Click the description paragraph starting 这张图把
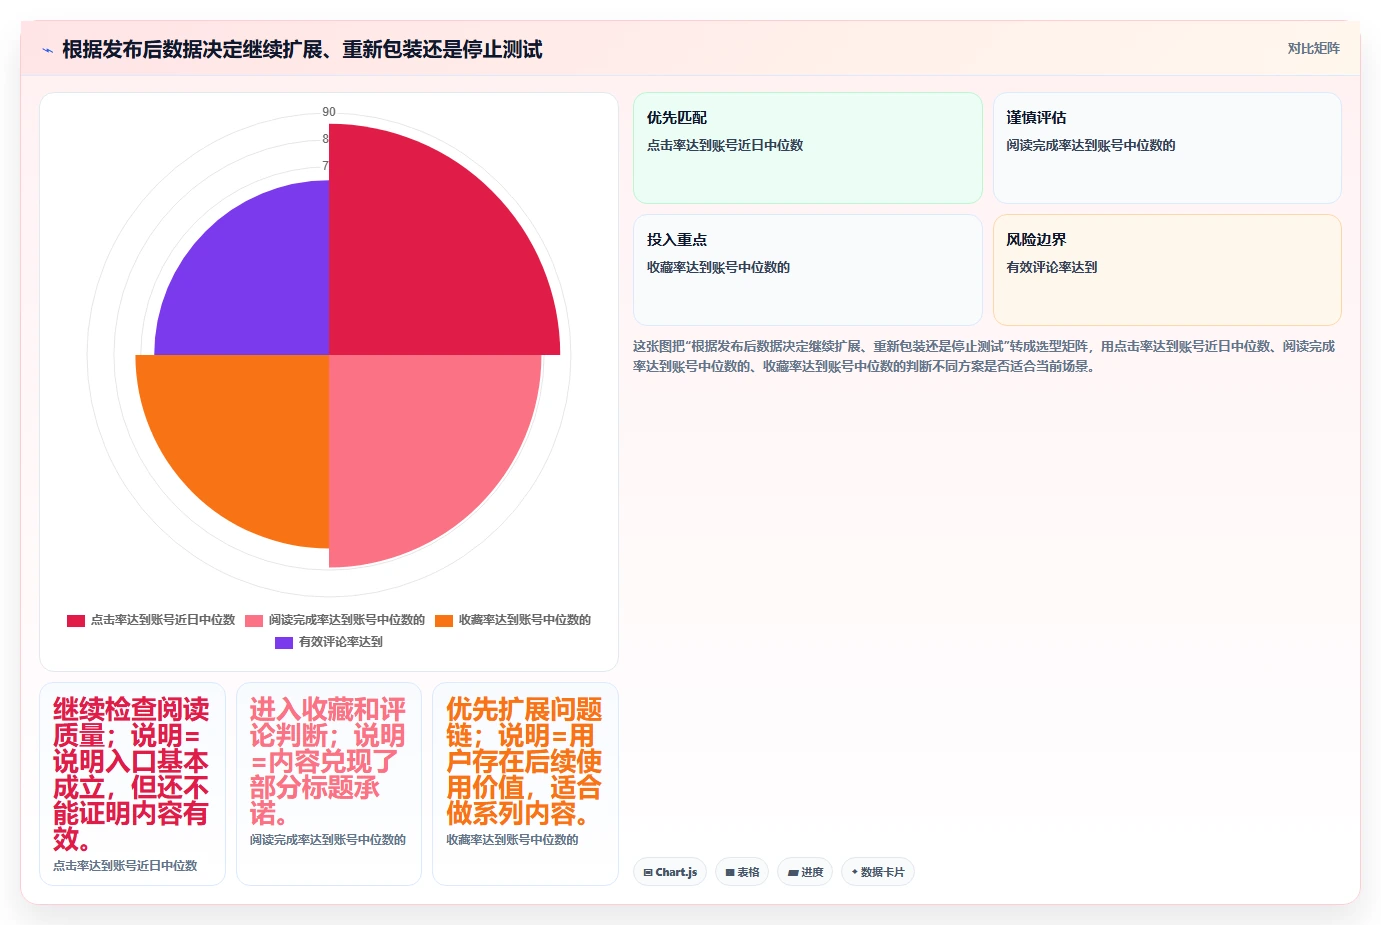The image size is (1381, 925). pos(985,356)
